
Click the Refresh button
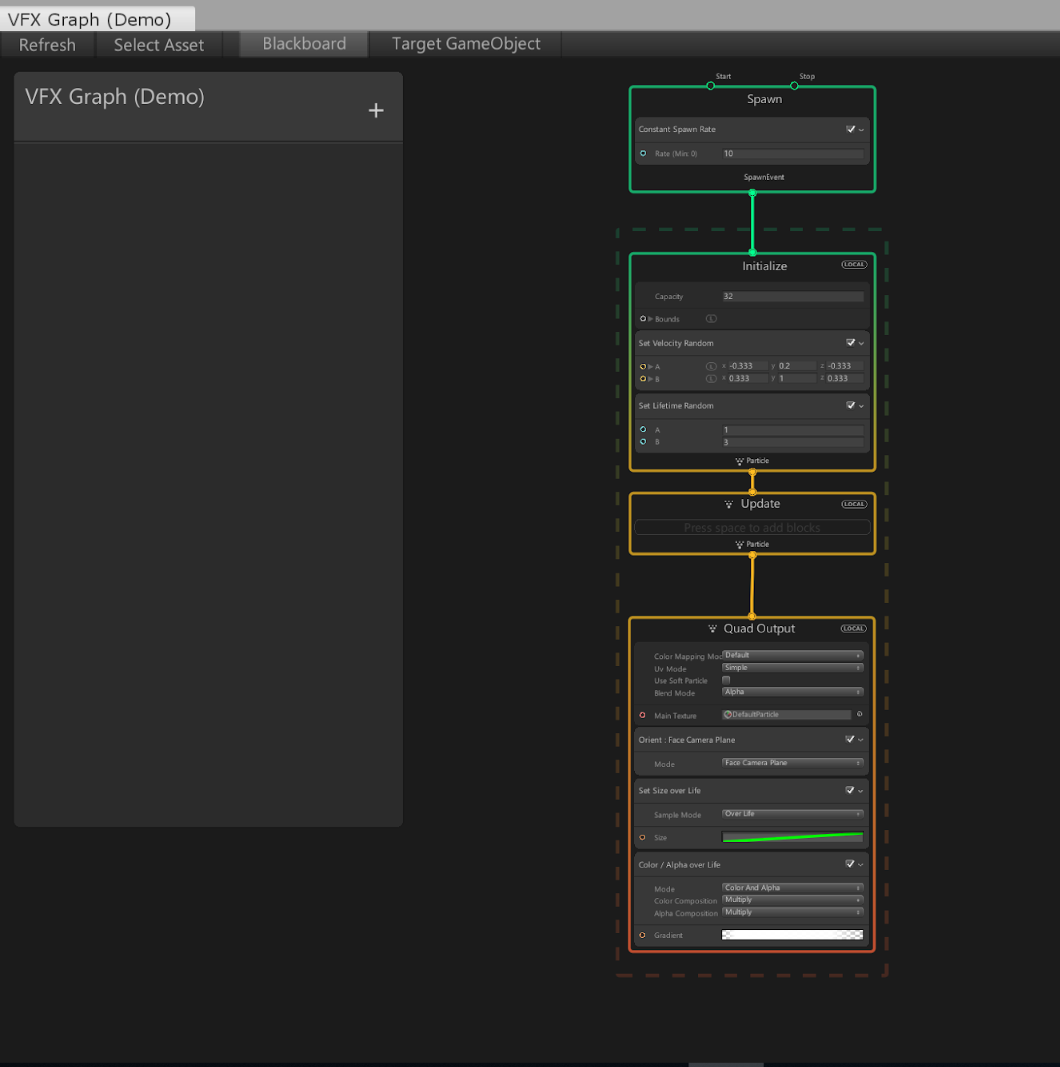pos(47,45)
